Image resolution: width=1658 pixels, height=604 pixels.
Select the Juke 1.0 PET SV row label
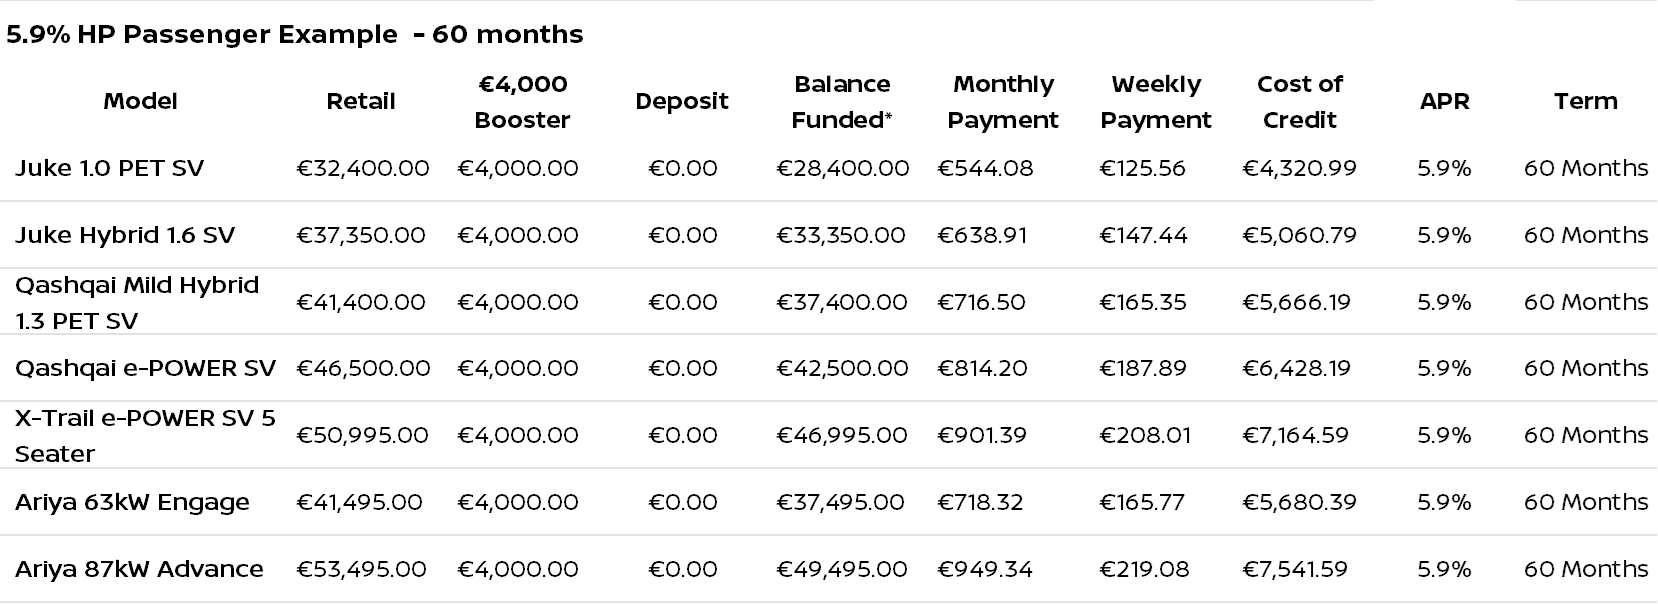pyautogui.click(x=109, y=168)
